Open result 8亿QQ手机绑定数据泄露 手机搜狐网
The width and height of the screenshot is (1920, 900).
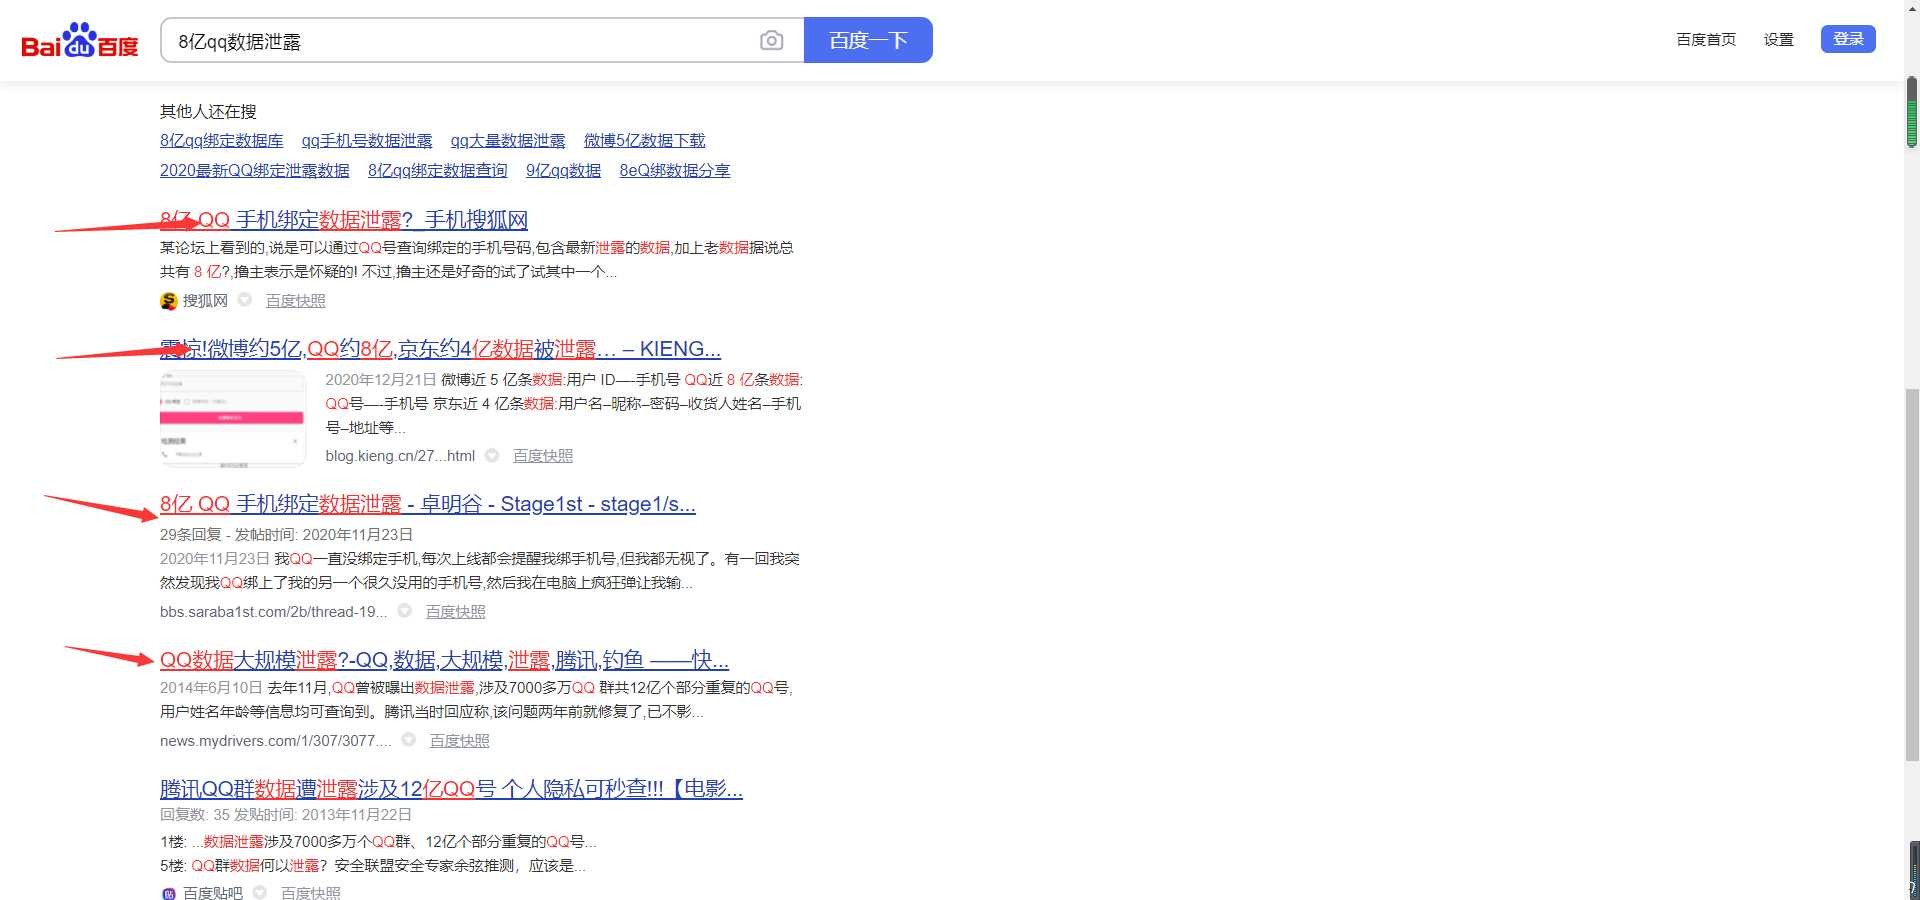[x=344, y=220]
